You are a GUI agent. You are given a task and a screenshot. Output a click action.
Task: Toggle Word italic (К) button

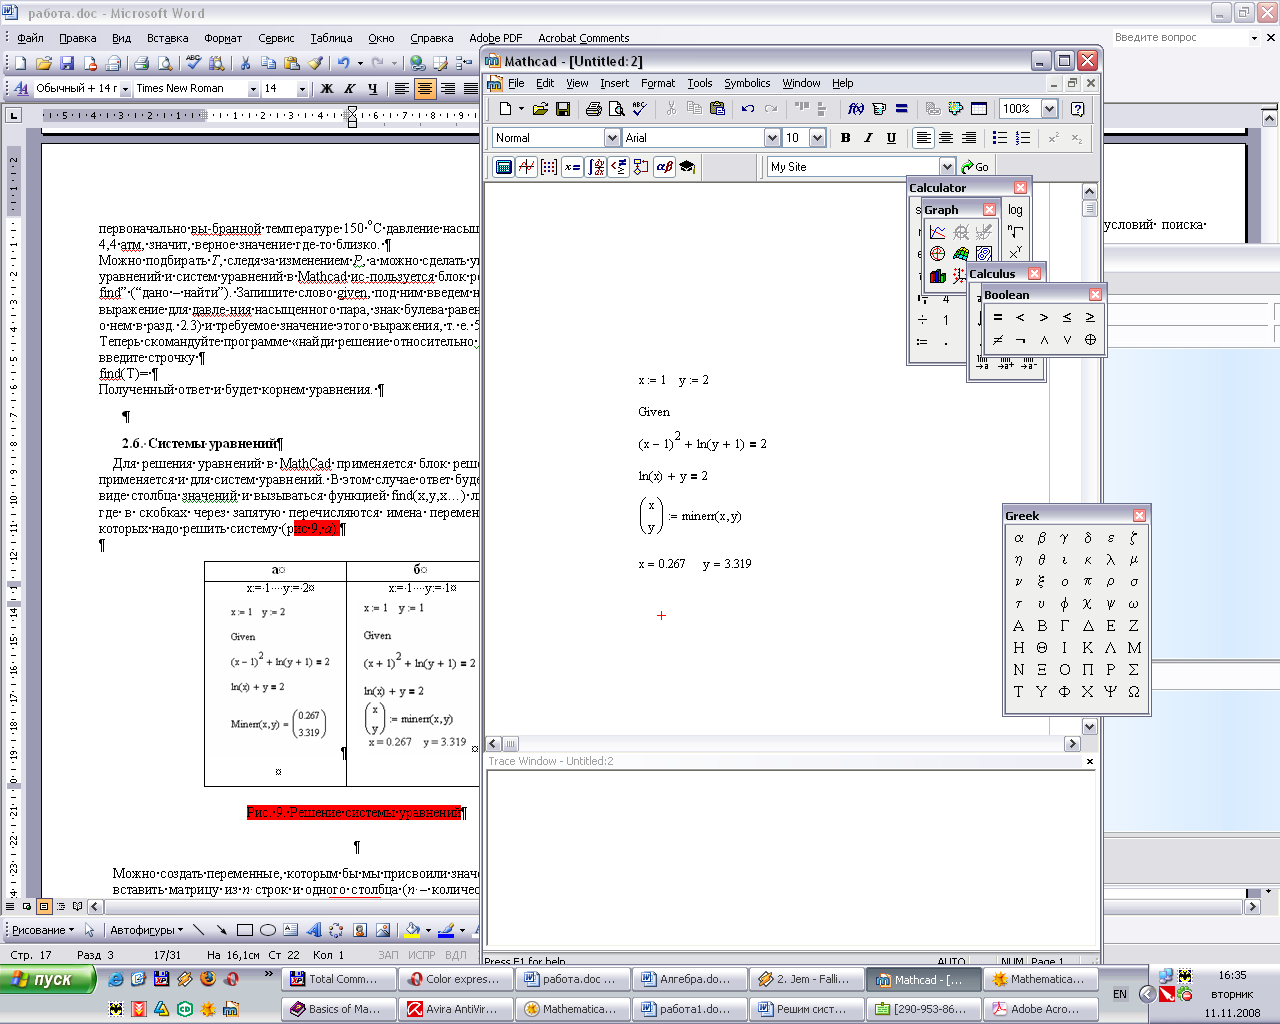[x=350, y=88]
